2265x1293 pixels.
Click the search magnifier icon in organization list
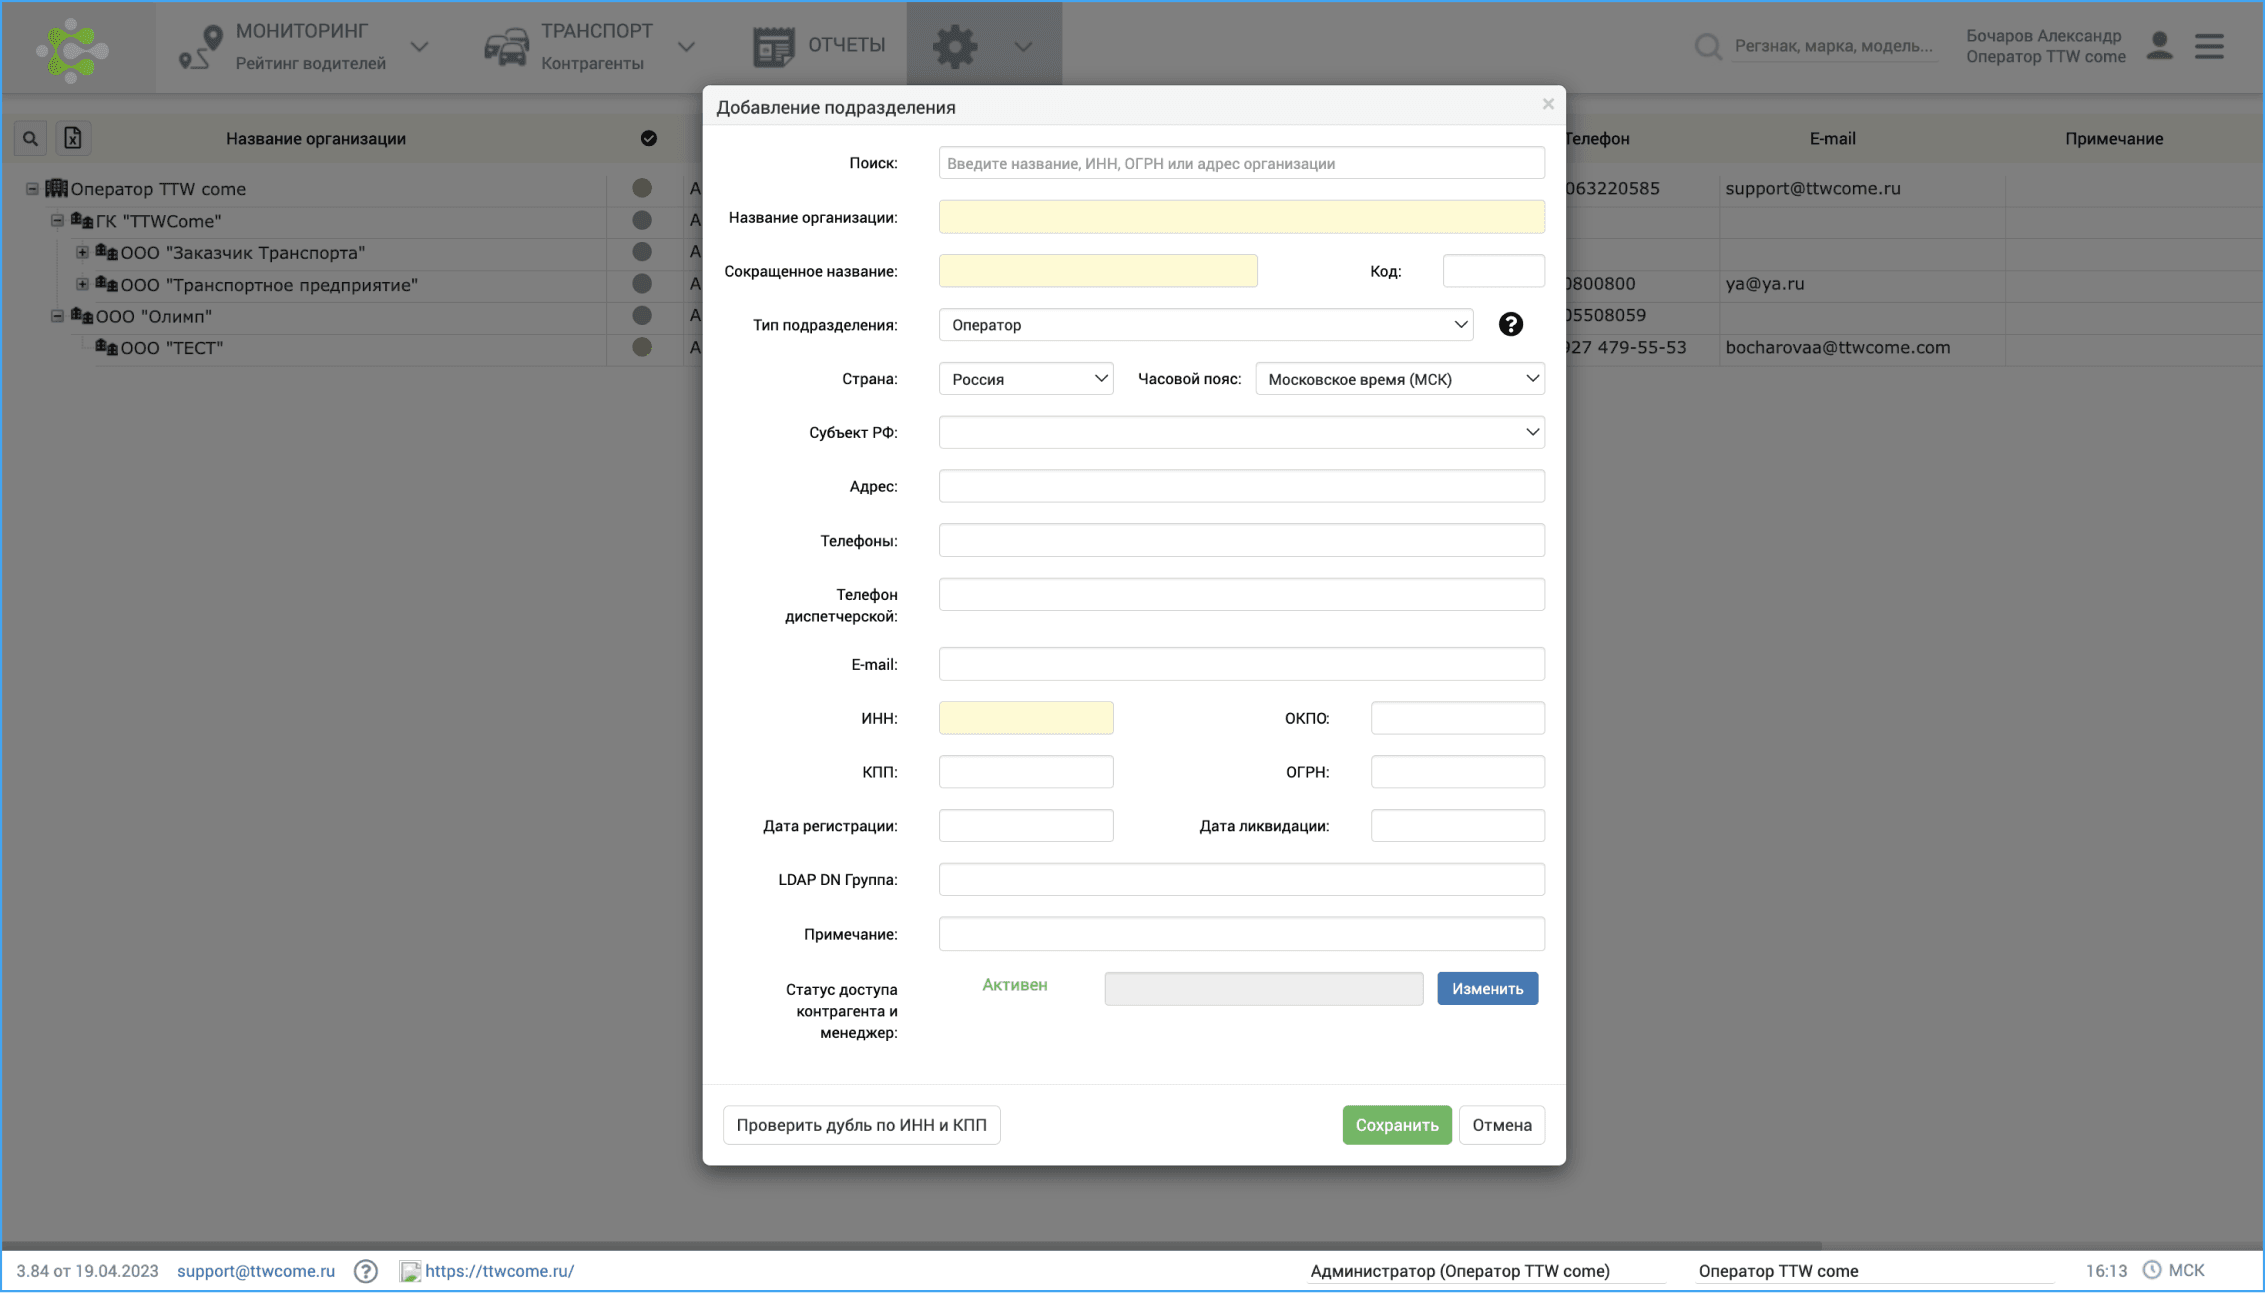click(x=31, y=138)
